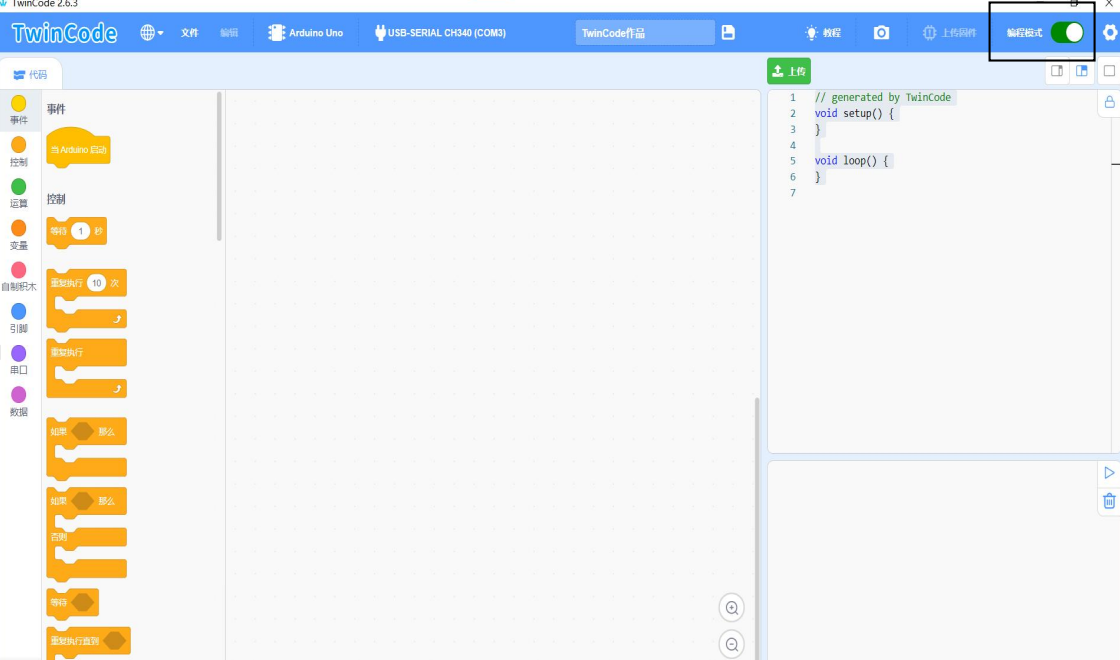Open settings with the gear icon
The height and width of the screenshot is (660, 1120).
click(1110, 33)
